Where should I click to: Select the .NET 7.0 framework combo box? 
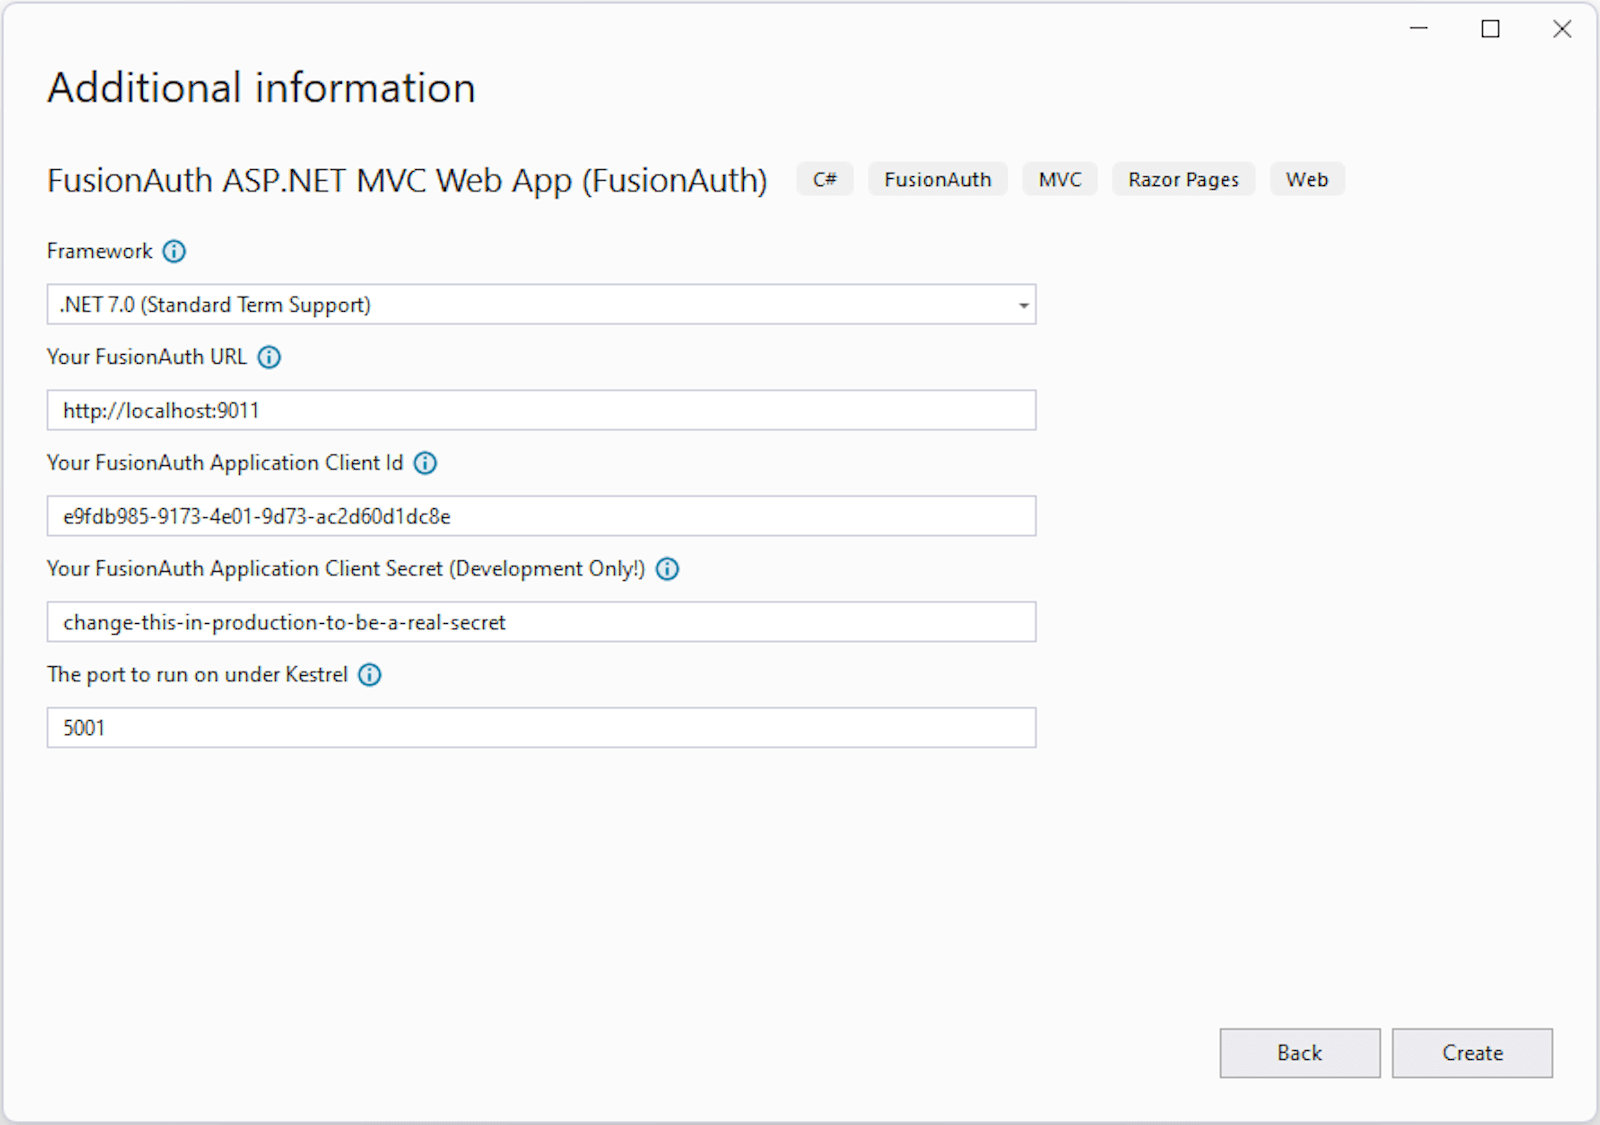pos(540,304)
